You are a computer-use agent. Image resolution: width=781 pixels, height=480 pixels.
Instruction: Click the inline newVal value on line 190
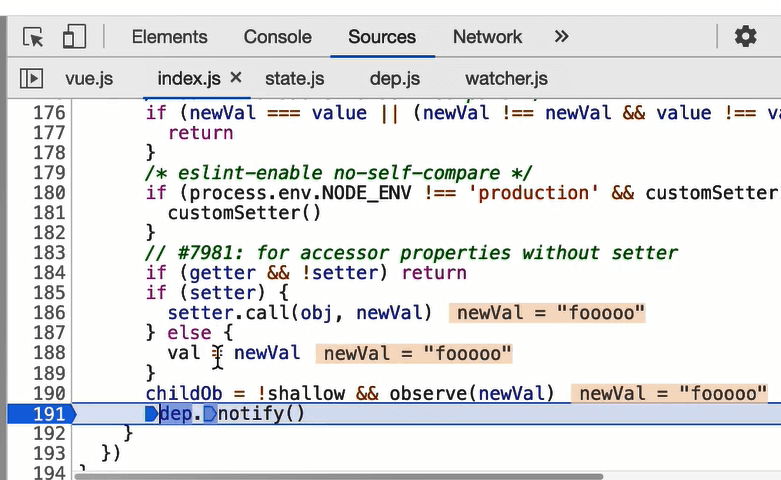pos(669,394)
